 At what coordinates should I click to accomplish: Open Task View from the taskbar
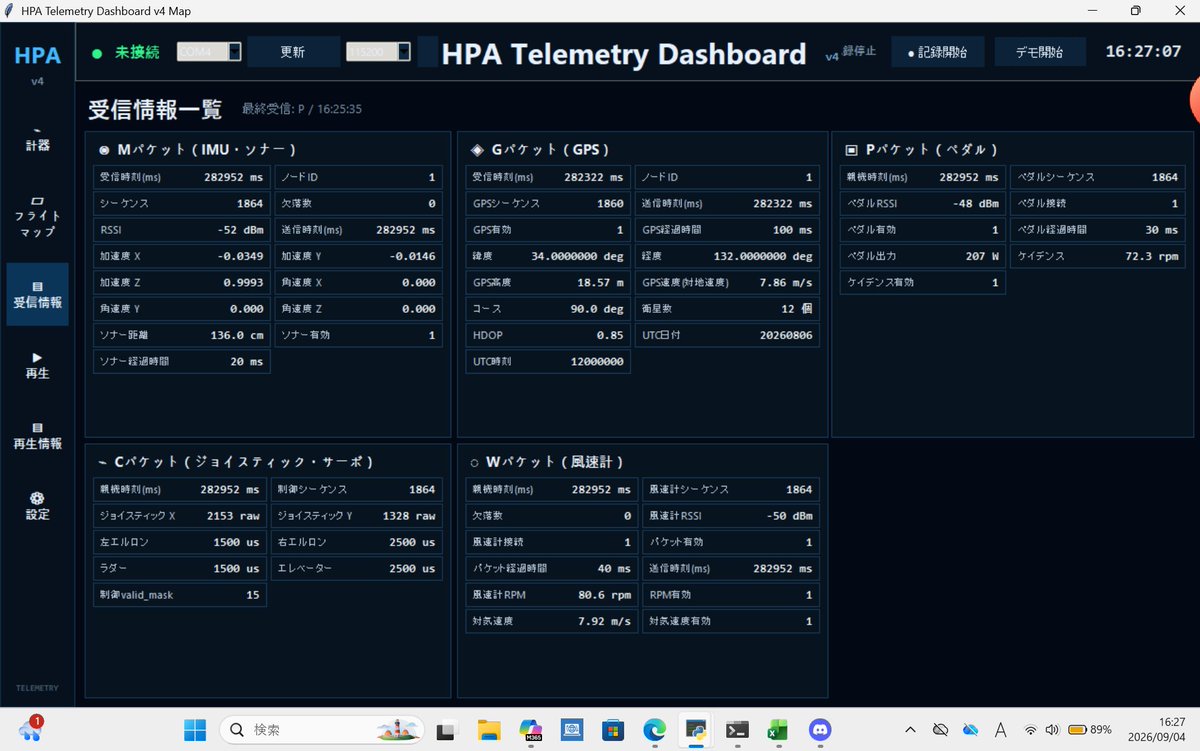pyautogui.click(x=447, y=729)
